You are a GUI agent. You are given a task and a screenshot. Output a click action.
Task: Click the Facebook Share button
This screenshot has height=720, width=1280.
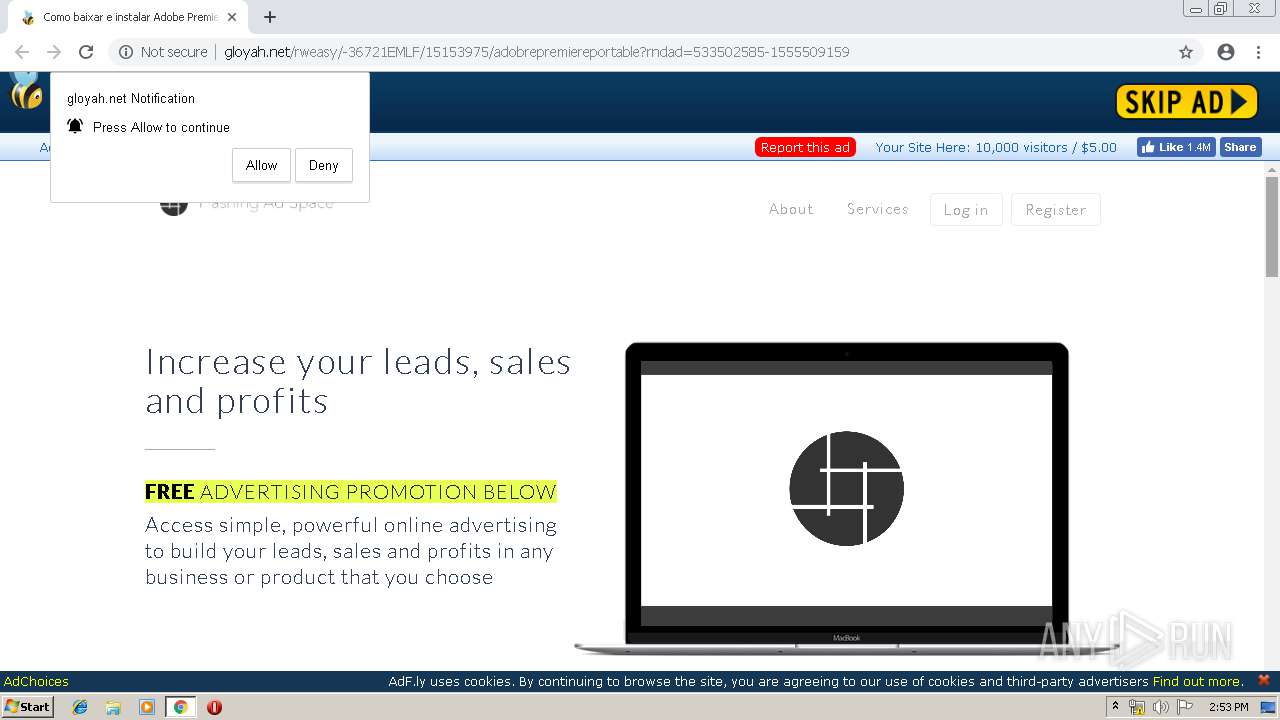tap(1240, 147)
